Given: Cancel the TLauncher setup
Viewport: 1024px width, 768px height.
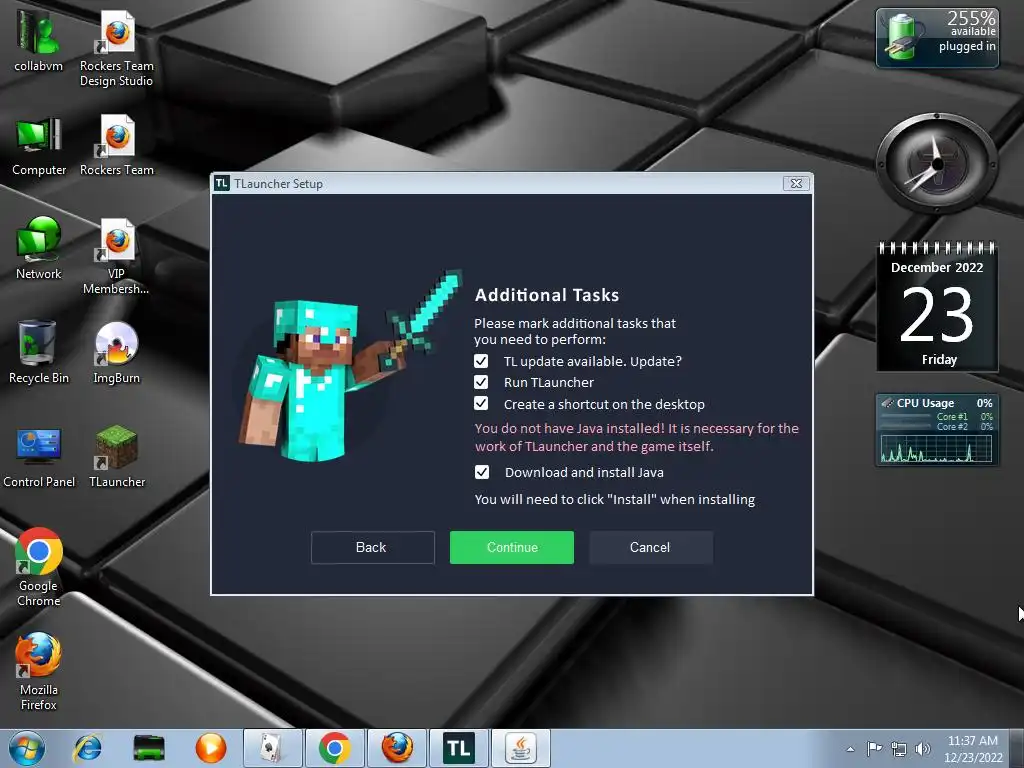Looking at the screenshot, I should (x=650, y=547).
